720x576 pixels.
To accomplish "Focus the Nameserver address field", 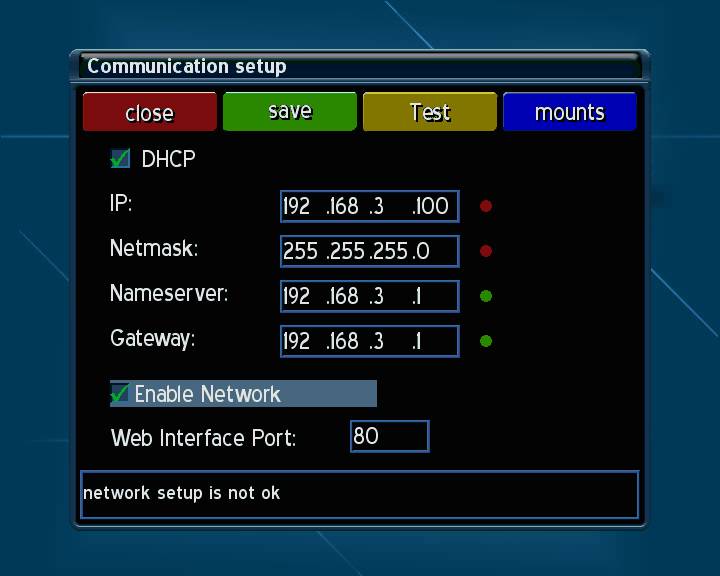I will click(x=369, y=296).
